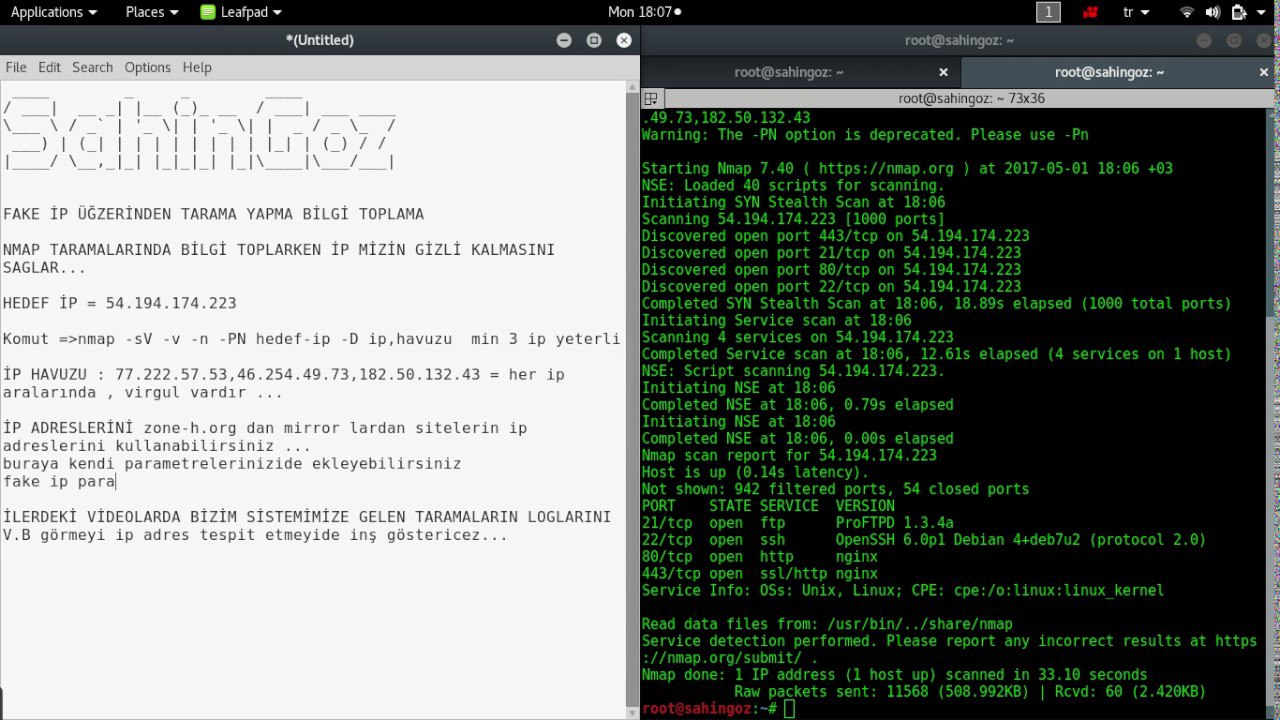Click the Leafpad title bar '*(Untitled)'
Image resolution: width=1280 pixels, height=720 pixels.
coord(319,40)
